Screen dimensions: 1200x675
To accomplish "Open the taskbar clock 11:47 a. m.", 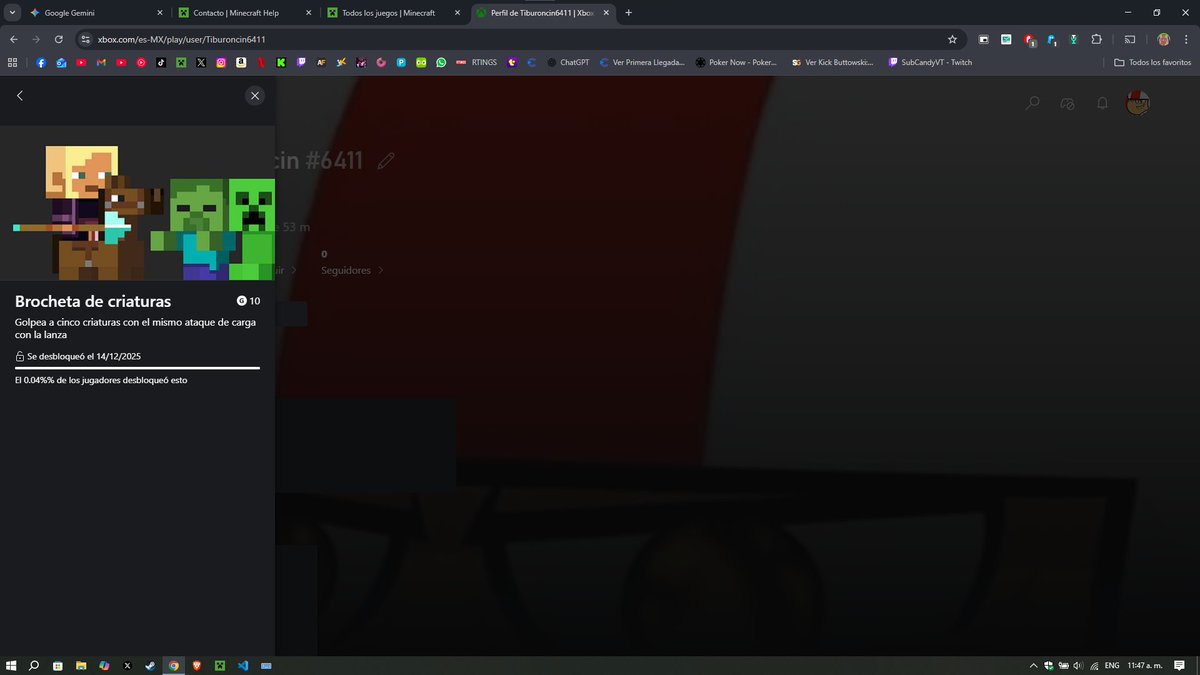I will (1144, 665).
